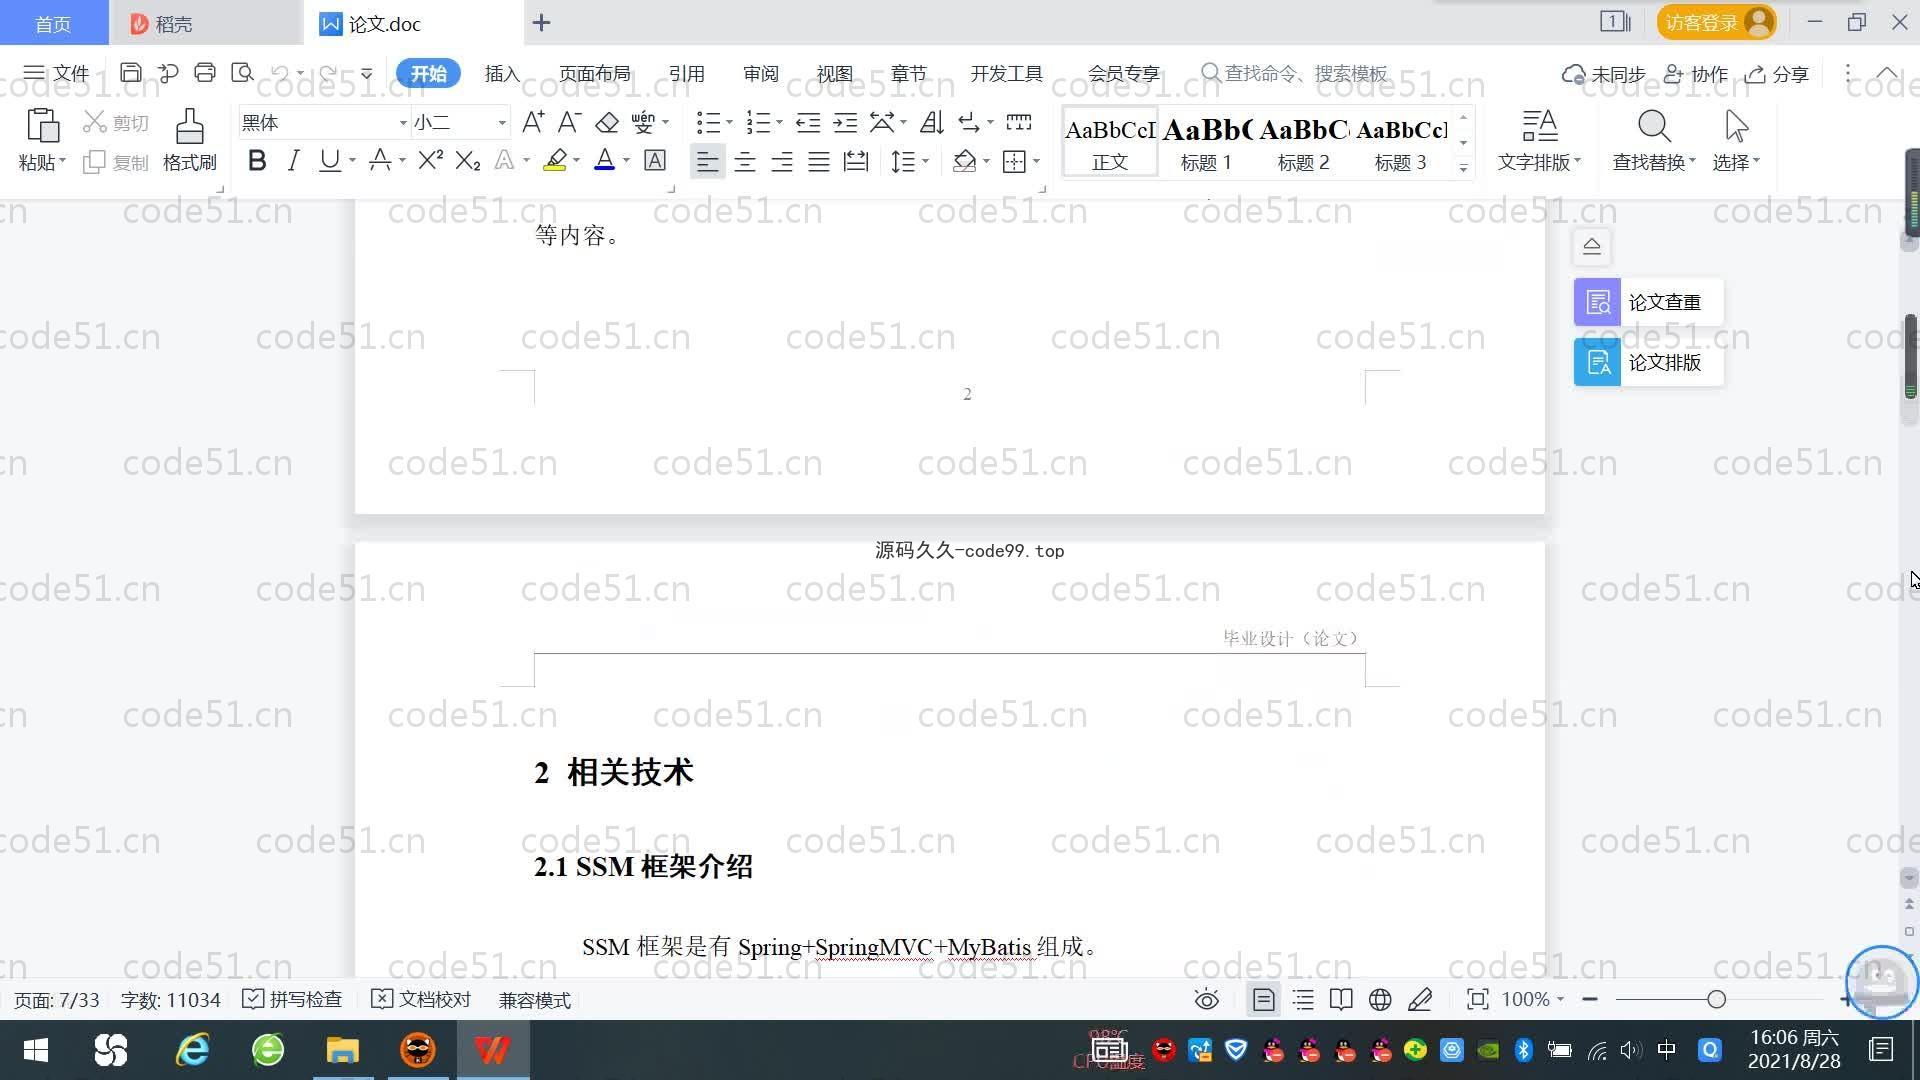Open the 文件 menu
The height and width of the screenshot is (1080, 1920).
click(57, 73)
